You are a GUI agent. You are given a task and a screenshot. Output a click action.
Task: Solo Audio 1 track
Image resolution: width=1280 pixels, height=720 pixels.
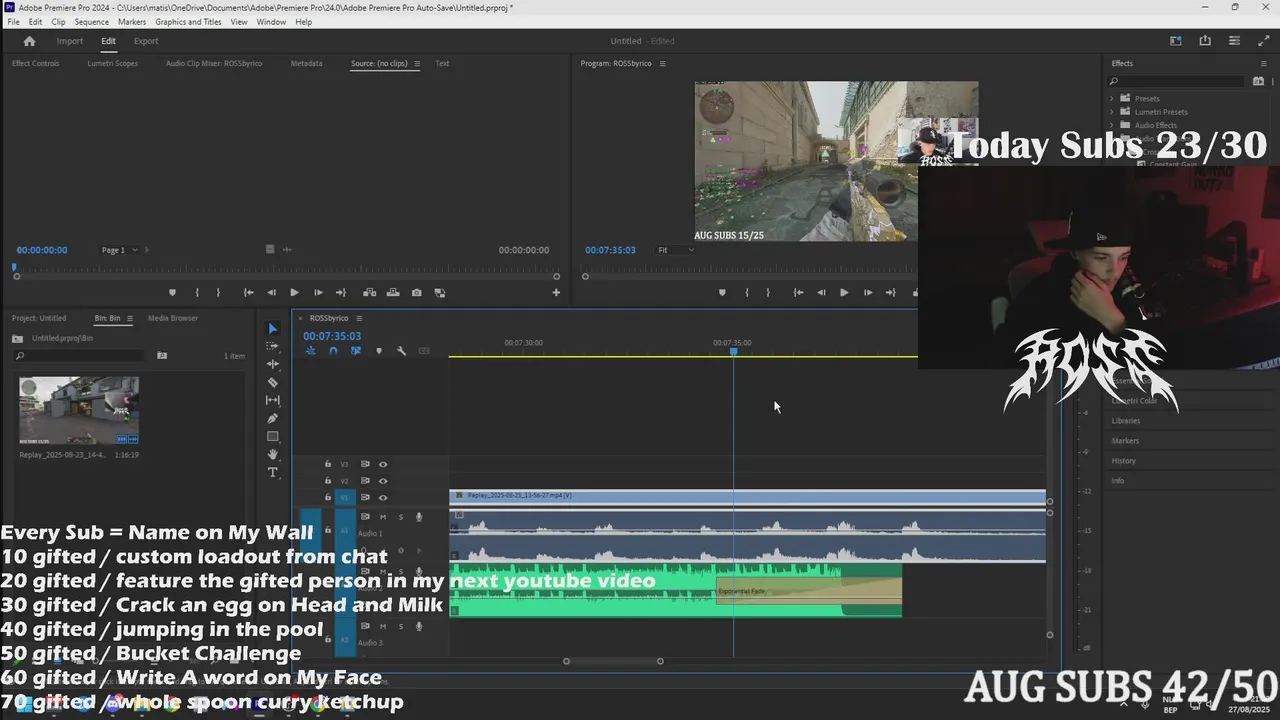click(x=401, y=517)
